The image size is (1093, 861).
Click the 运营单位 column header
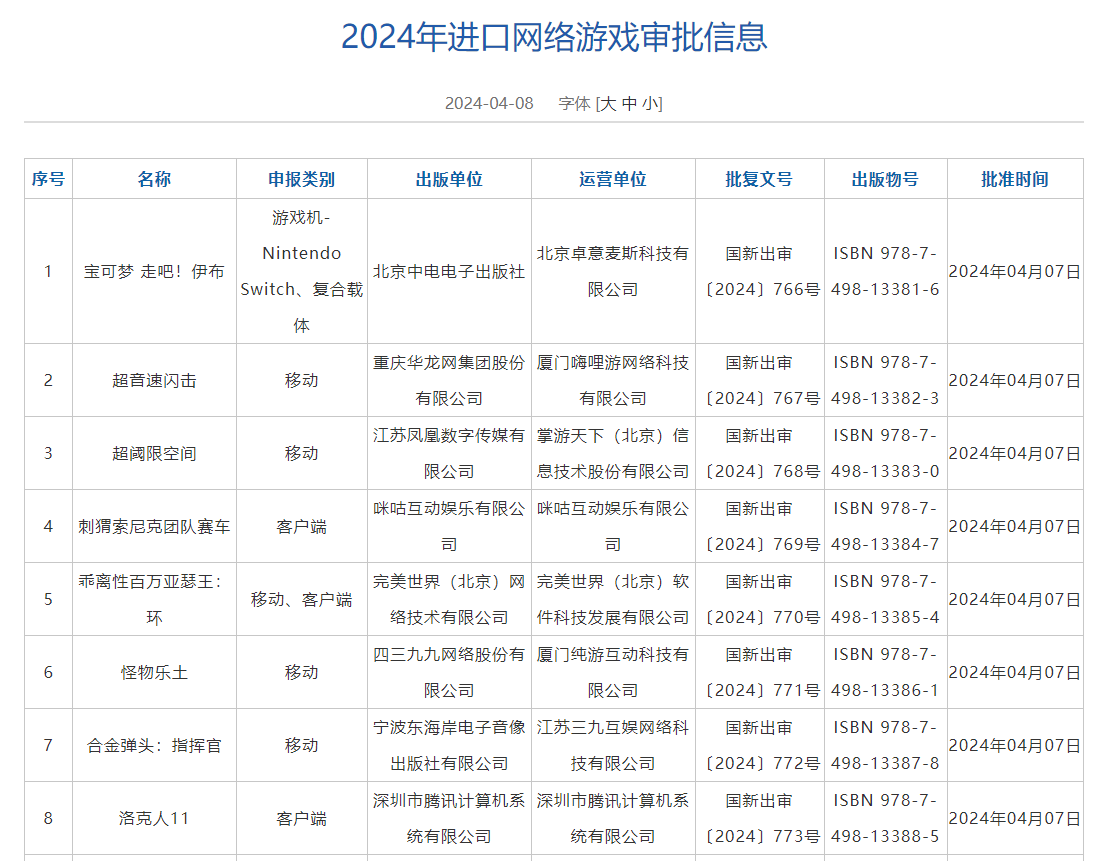613,179
